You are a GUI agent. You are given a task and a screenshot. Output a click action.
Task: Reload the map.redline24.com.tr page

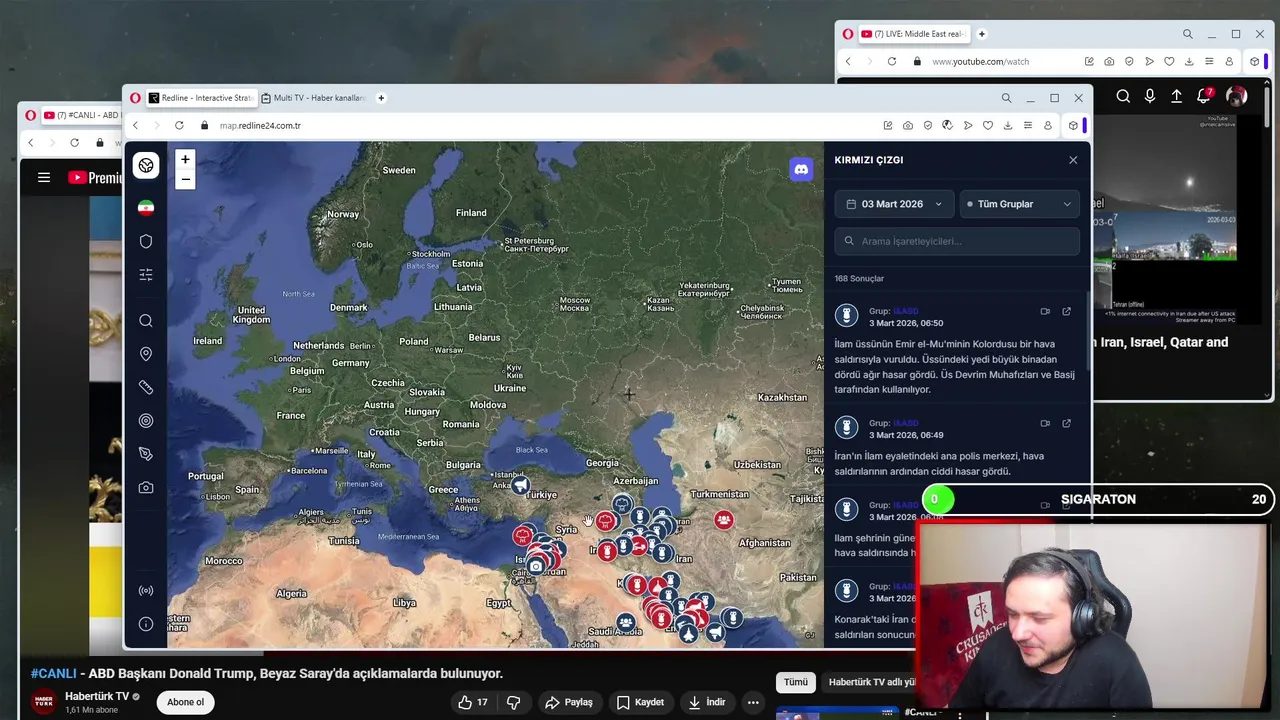tap(179, 126)
